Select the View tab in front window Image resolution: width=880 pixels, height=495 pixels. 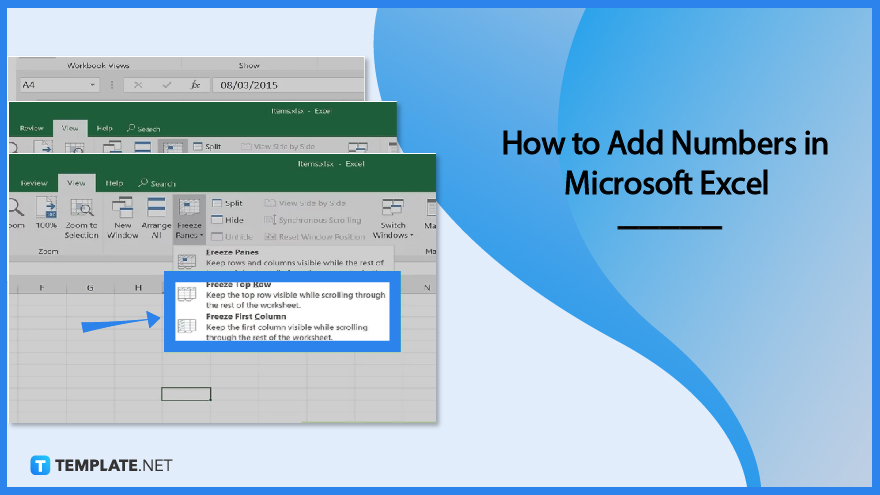(76, 183)
